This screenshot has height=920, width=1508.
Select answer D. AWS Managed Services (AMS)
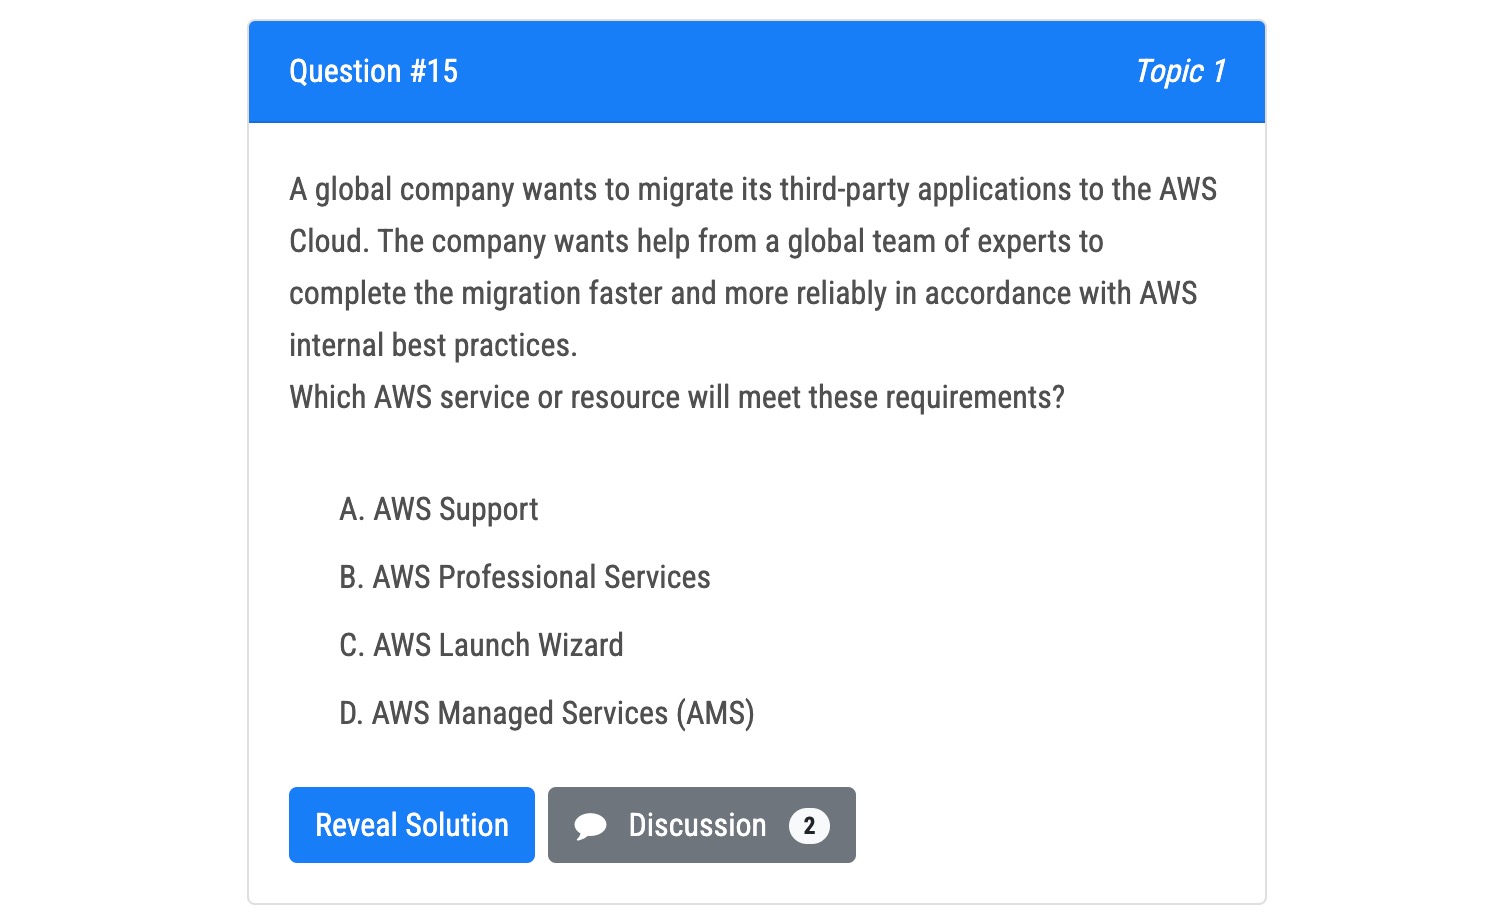(x=546, y=713)
